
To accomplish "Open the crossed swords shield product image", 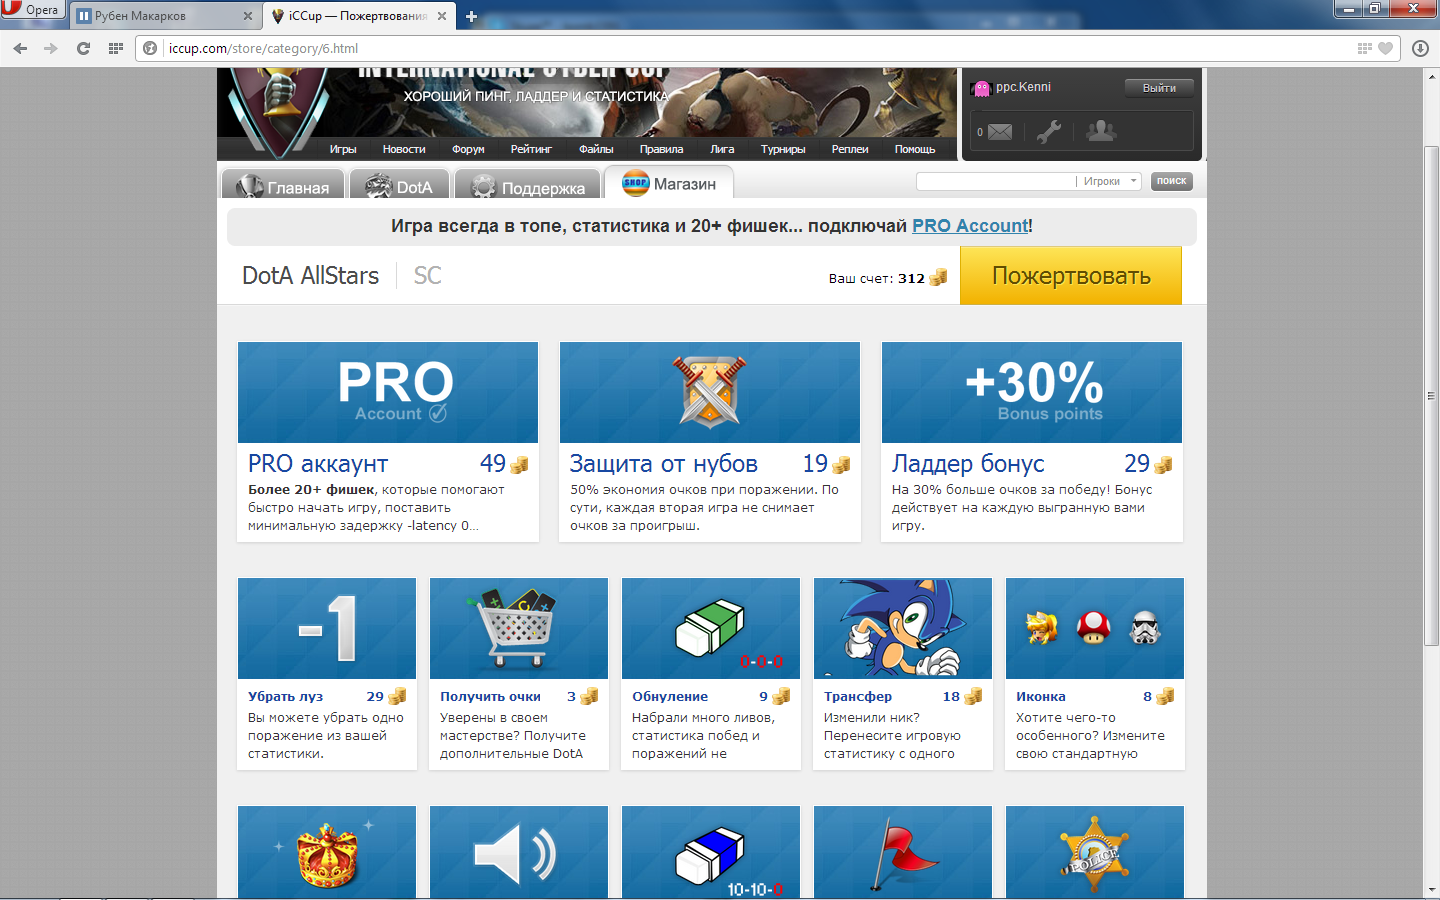I will 710,392.
